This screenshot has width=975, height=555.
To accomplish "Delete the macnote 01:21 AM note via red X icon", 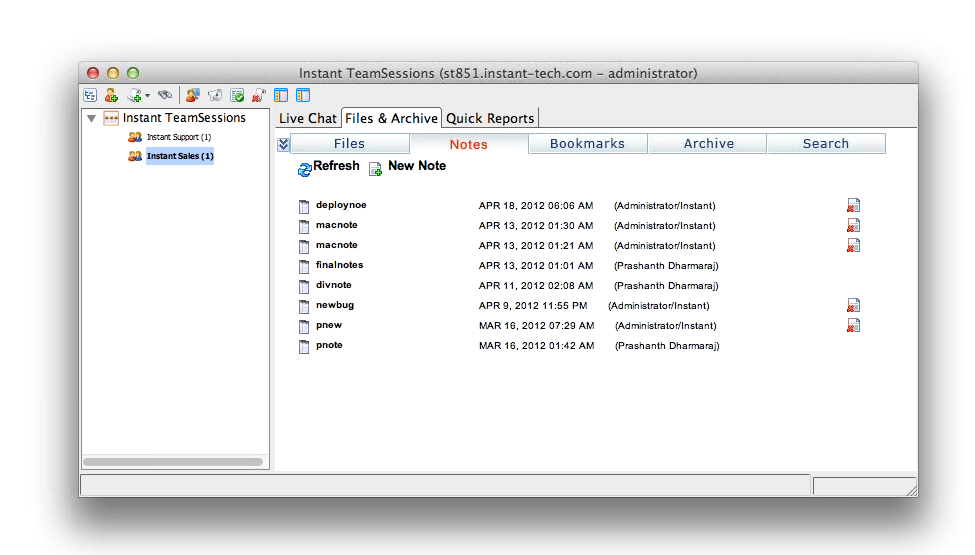I will pyautogui.click(x=853, y=245).
